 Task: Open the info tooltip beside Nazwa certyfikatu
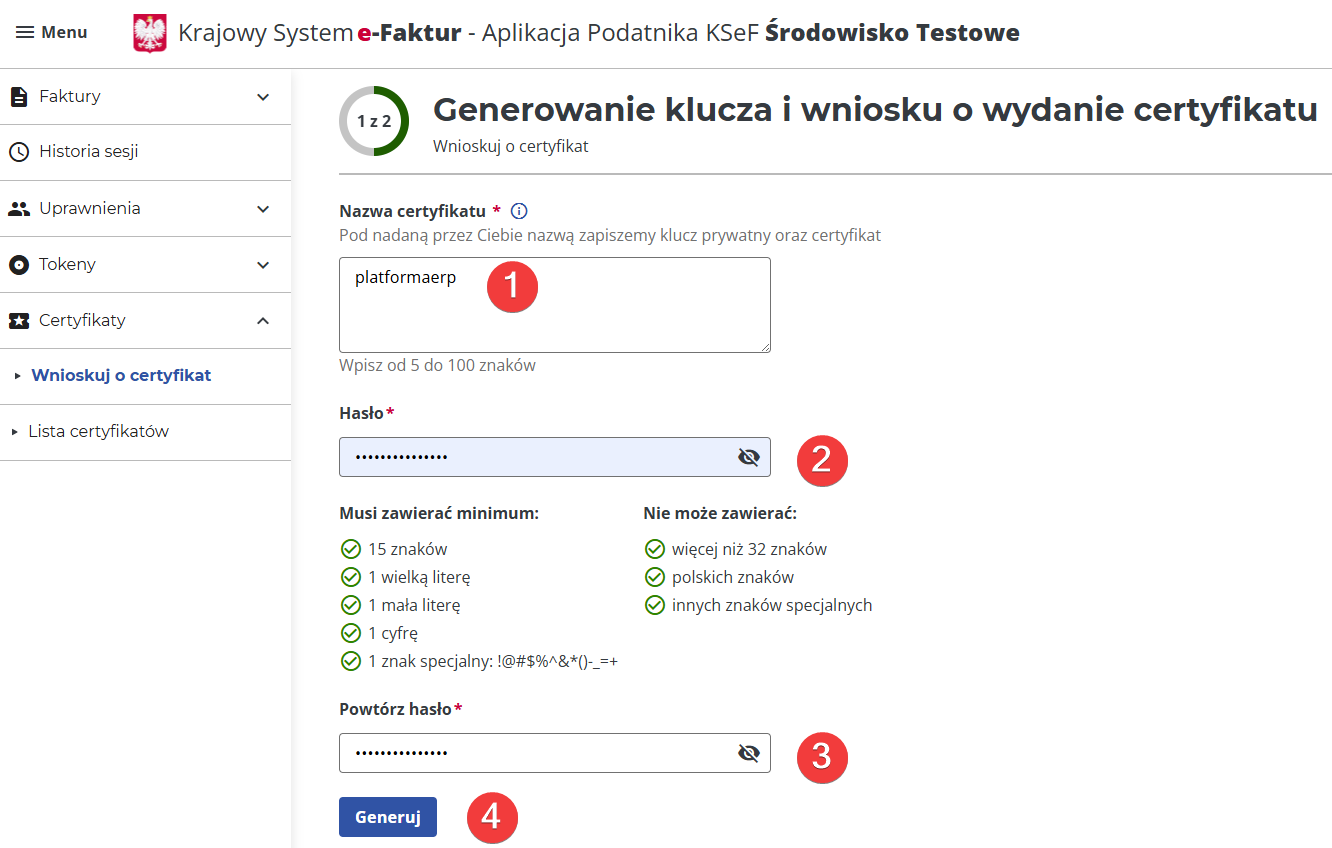[x=518, y=210]
